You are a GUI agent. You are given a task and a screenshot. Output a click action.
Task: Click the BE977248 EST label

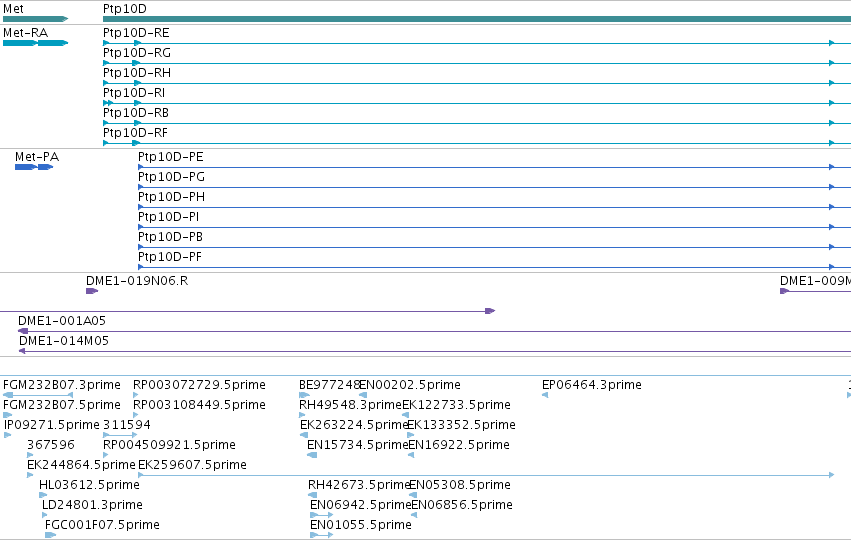329,385
